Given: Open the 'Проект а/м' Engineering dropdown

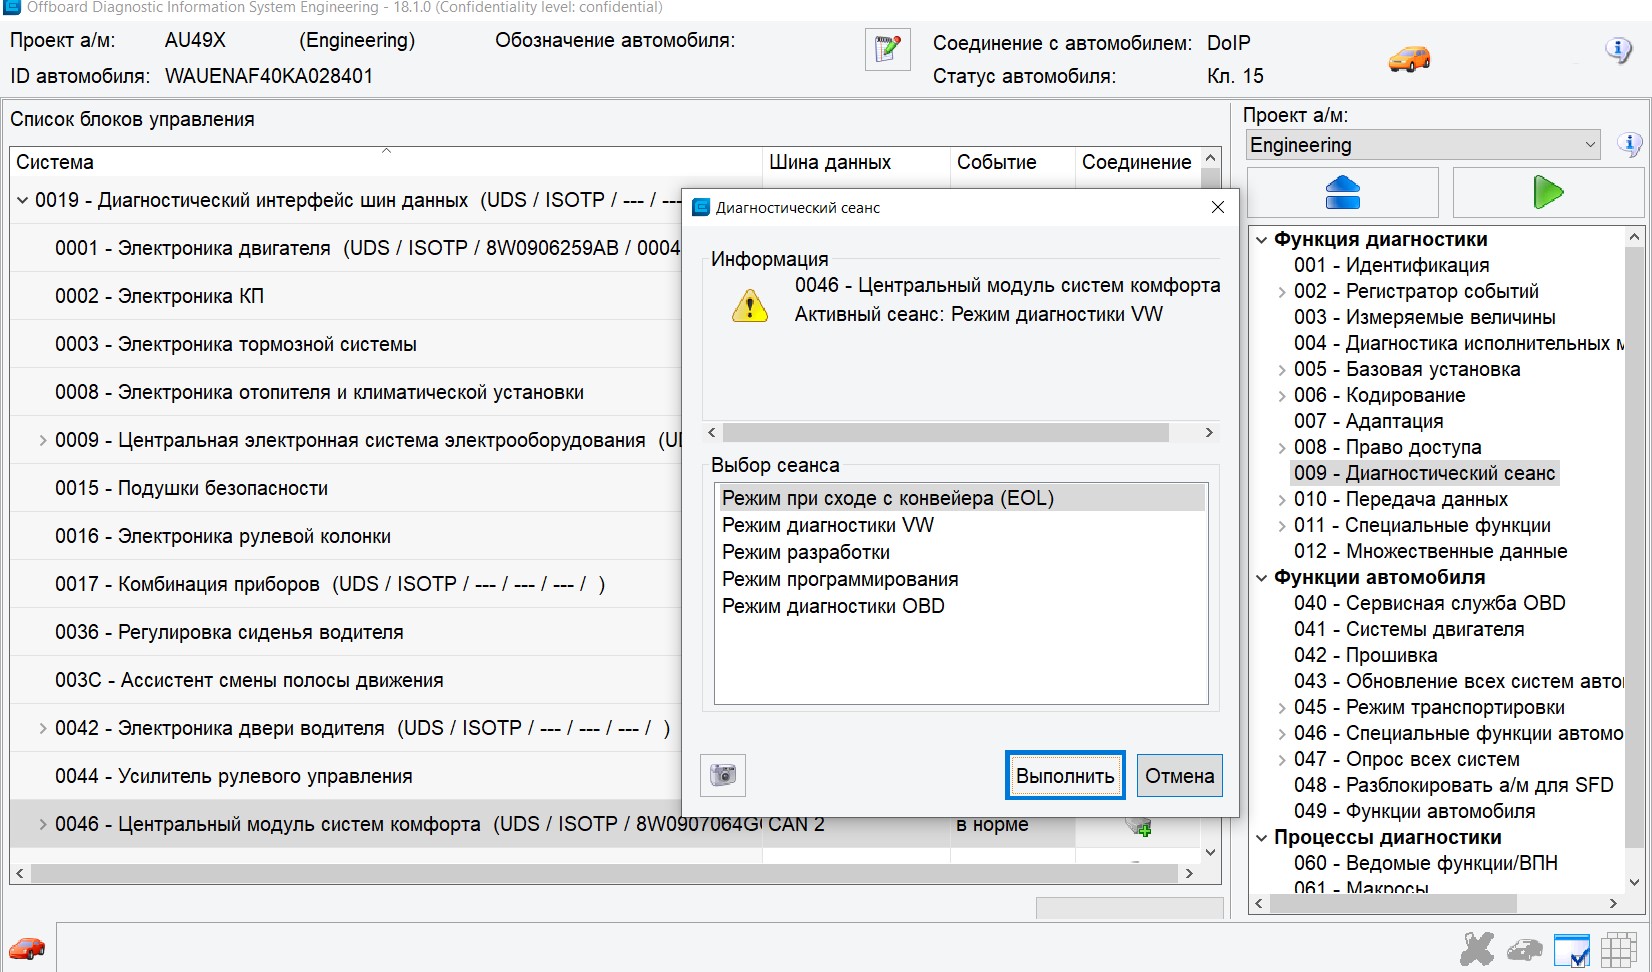Looking at the screenshot, I should click(1423, 145).
